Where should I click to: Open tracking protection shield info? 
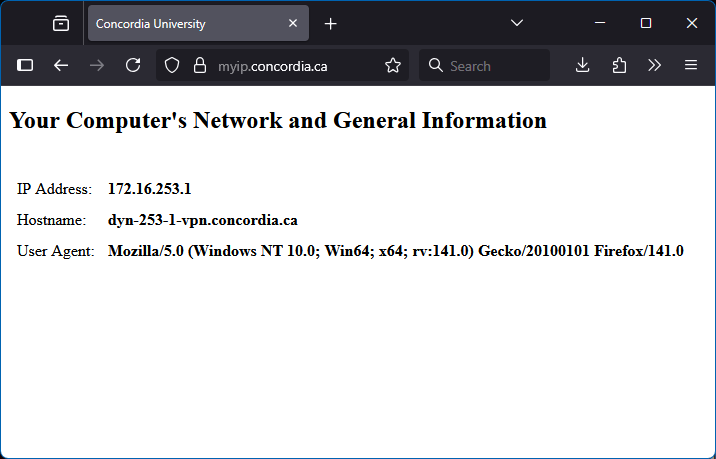[x=172, y=66]
